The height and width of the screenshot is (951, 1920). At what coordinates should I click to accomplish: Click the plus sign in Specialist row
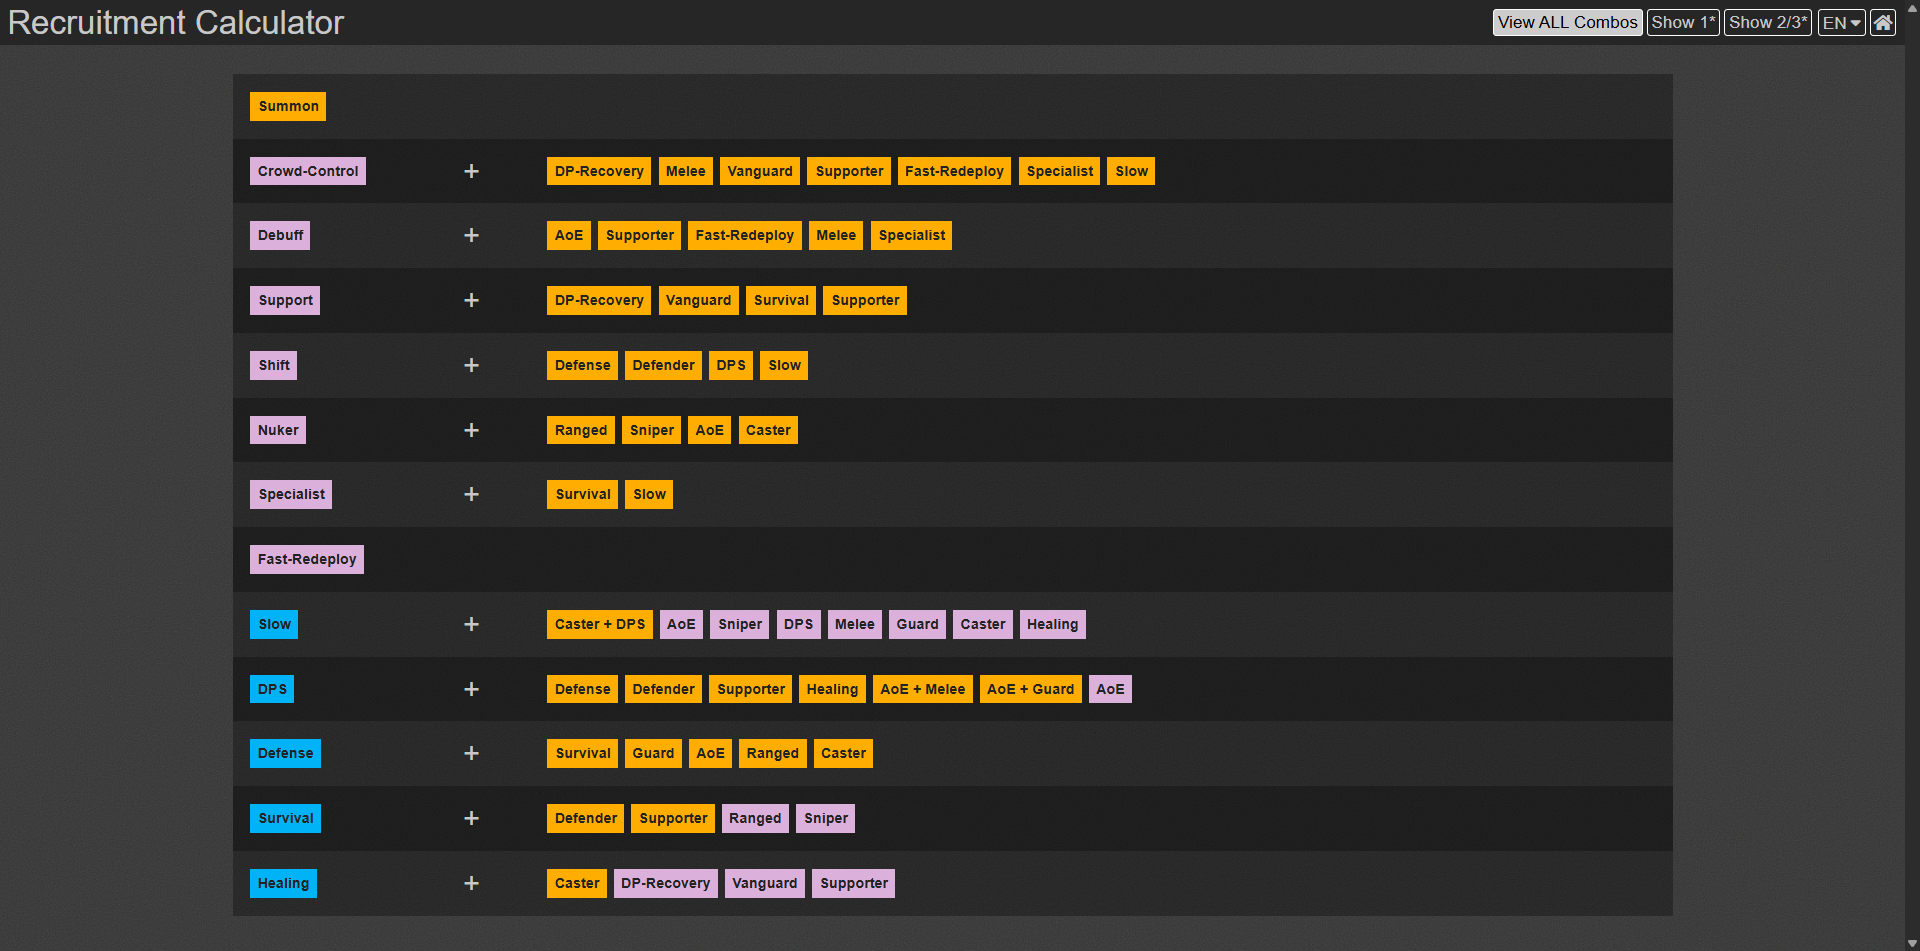[471, 494]
